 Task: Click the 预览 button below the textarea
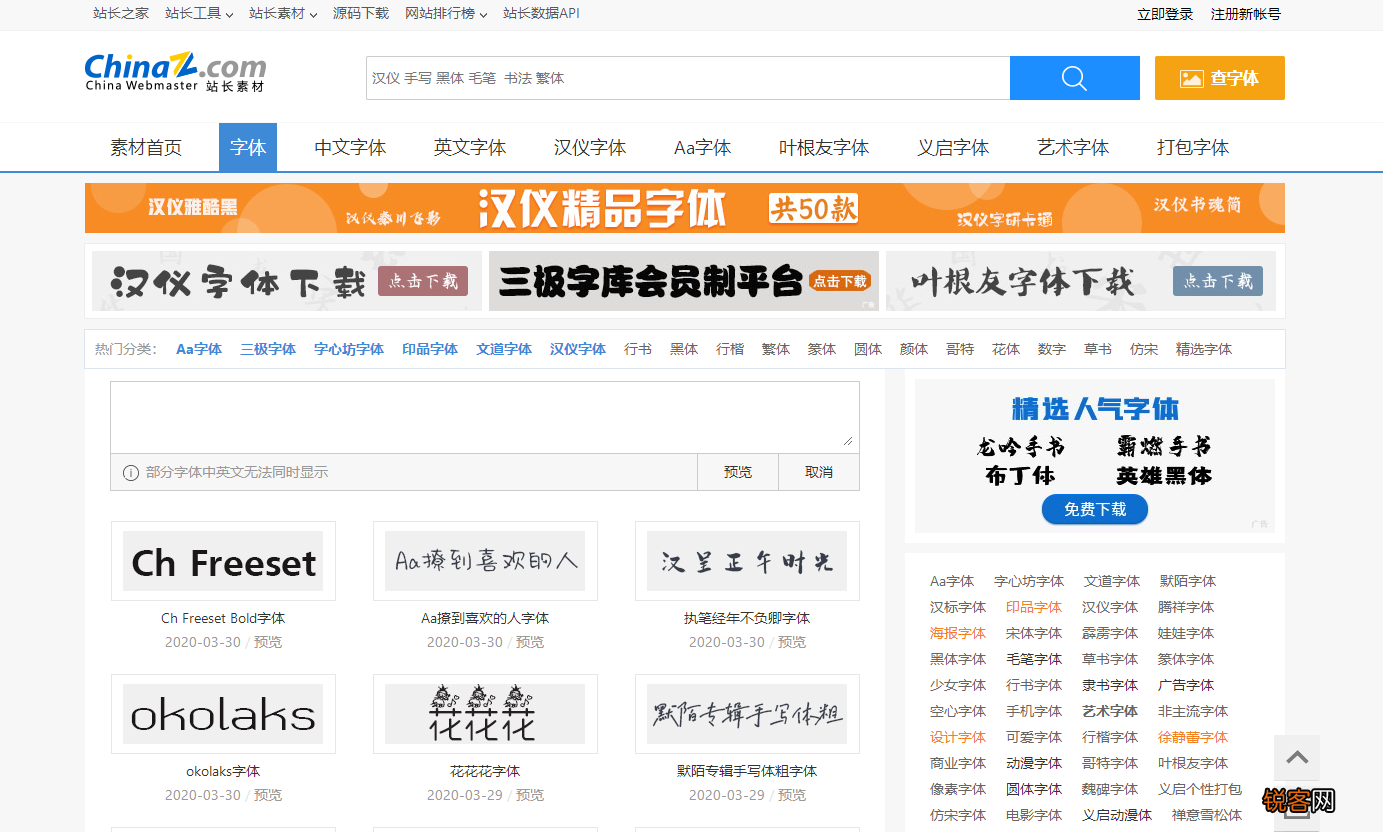click(738, 472)
